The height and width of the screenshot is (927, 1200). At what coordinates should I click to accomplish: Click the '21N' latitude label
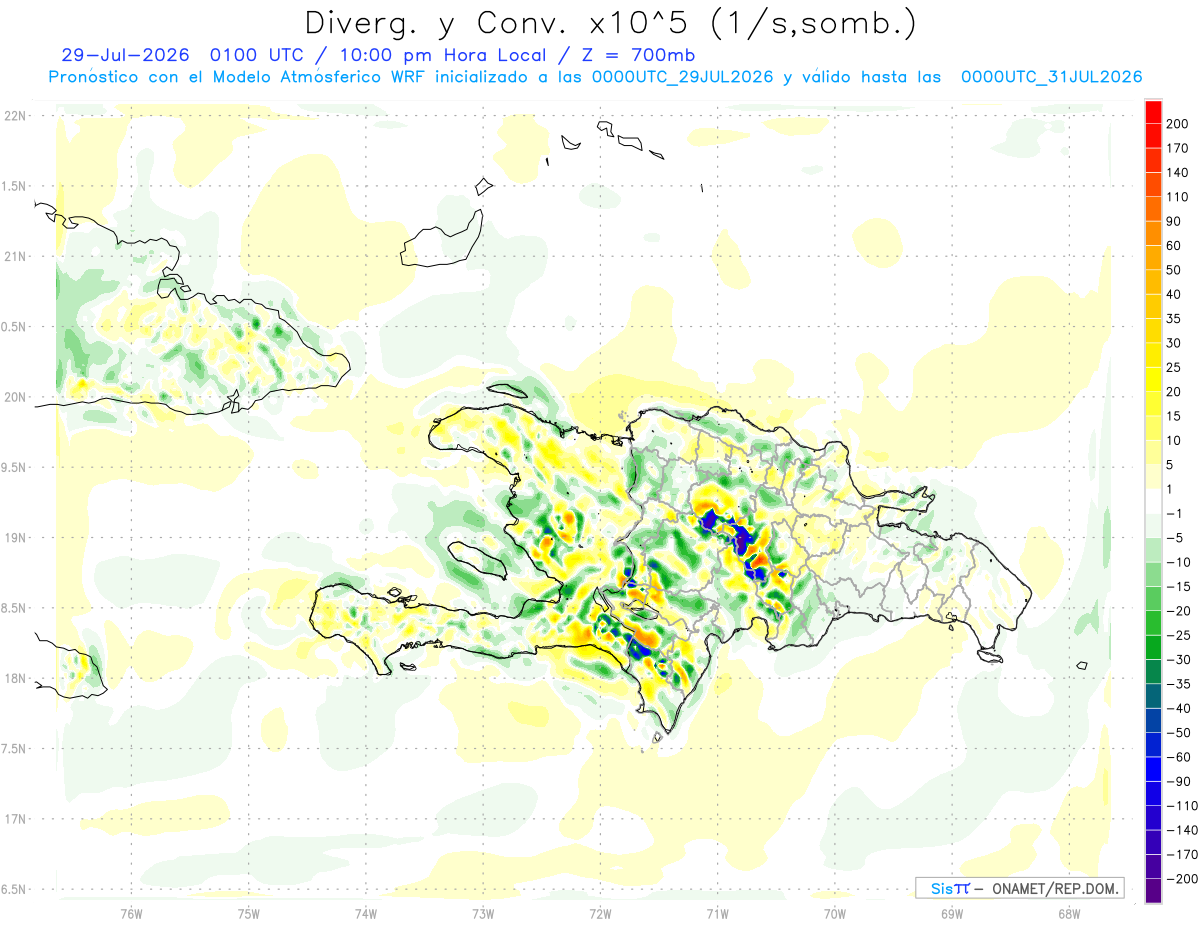[14, 256]
